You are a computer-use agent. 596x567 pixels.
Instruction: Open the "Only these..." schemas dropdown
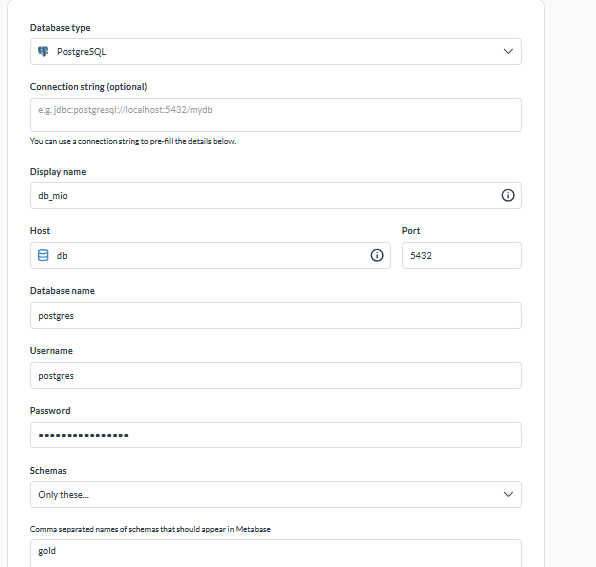click(276, 494)
